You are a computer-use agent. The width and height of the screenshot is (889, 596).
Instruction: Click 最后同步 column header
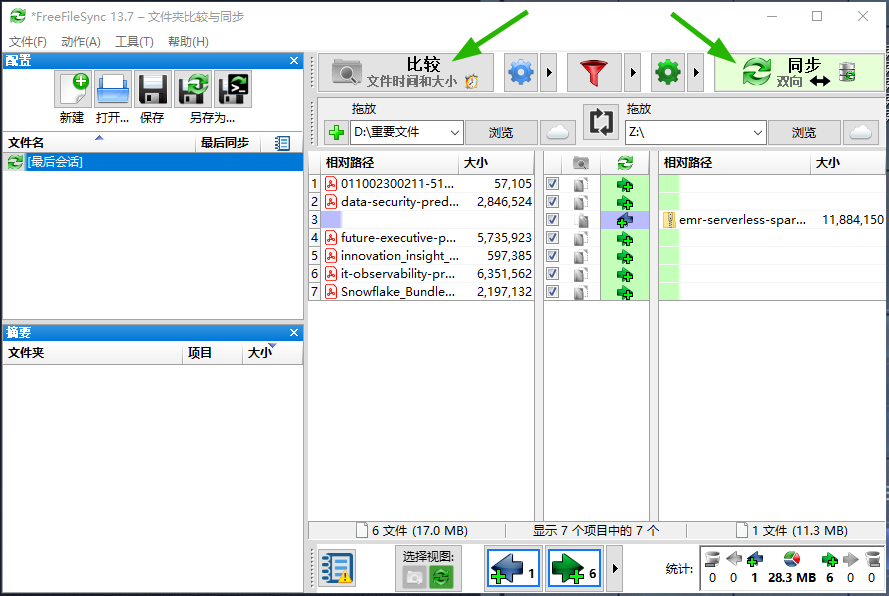point(228,142)
